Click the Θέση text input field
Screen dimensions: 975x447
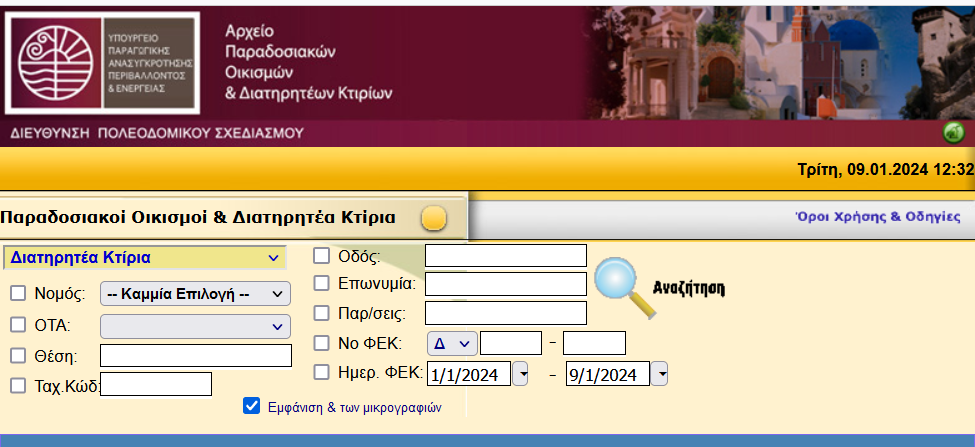pos(195,355)
